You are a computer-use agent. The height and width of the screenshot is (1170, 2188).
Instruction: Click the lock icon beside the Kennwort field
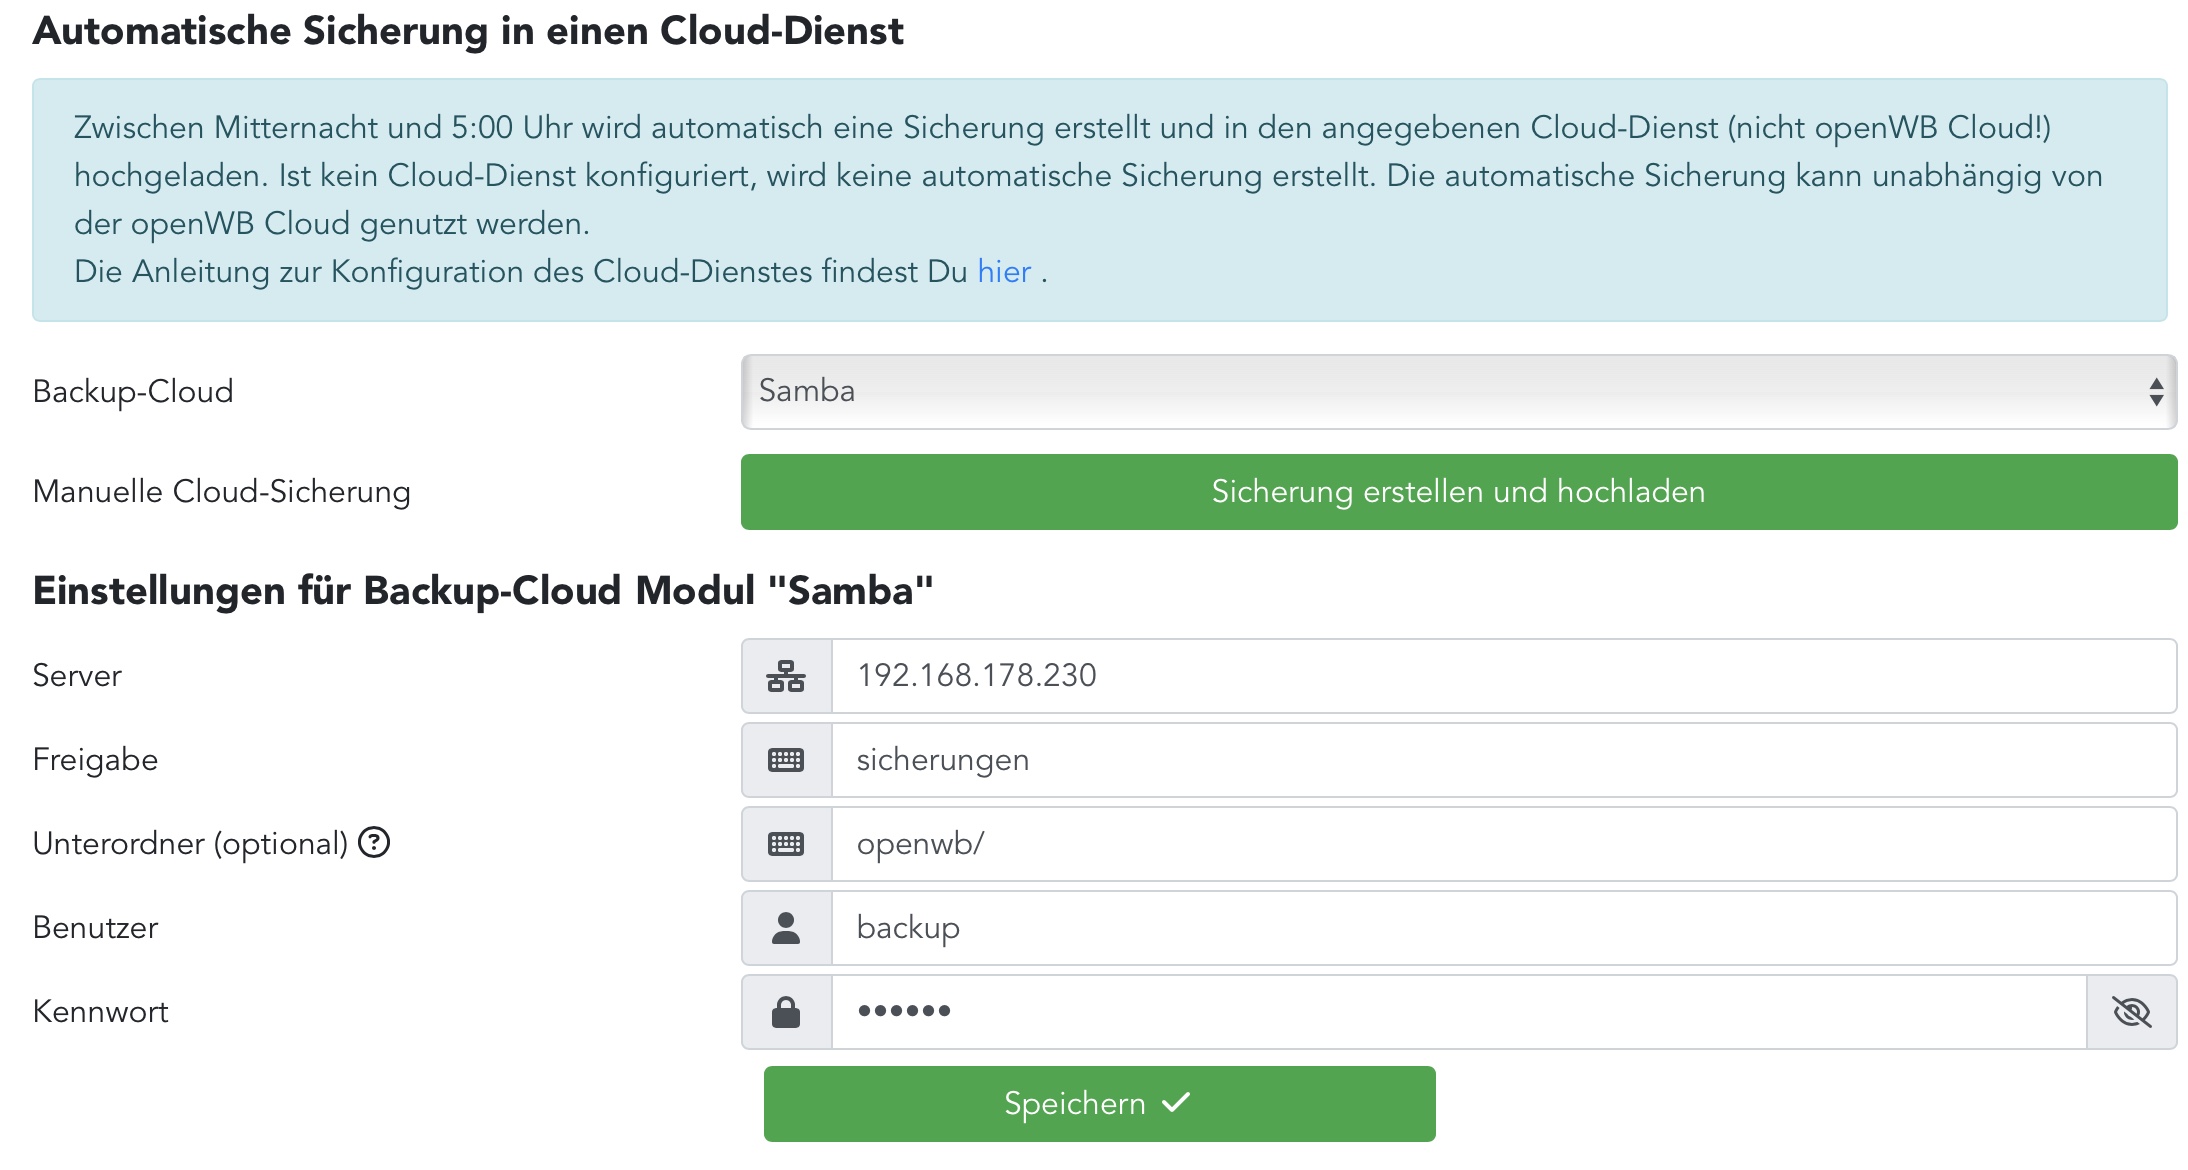point(786,1012)
